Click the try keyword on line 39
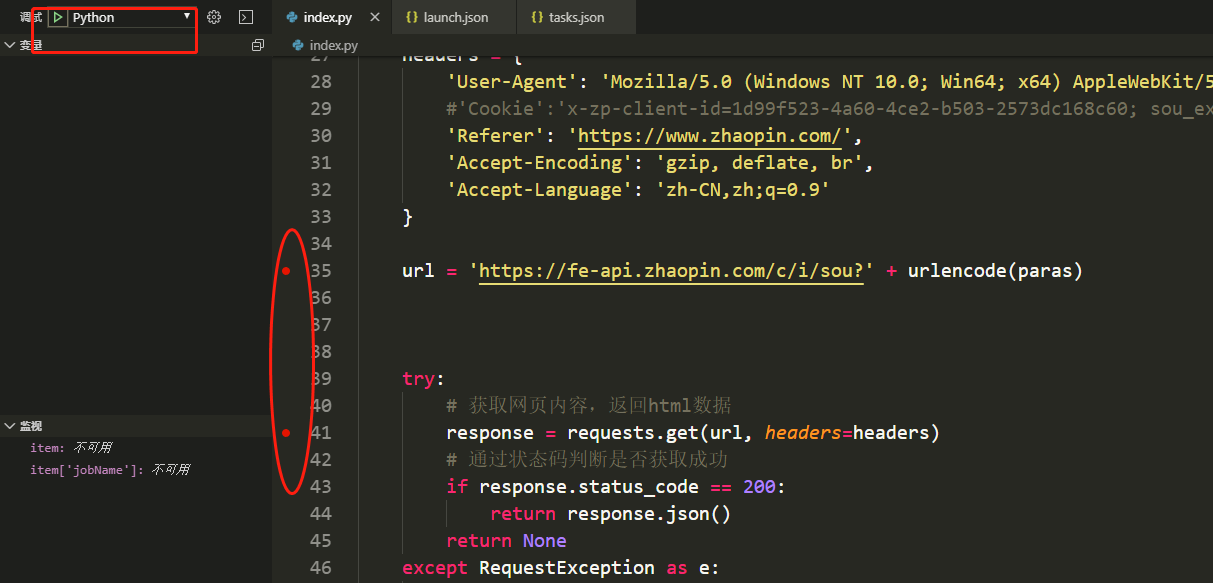 (418, 379)
